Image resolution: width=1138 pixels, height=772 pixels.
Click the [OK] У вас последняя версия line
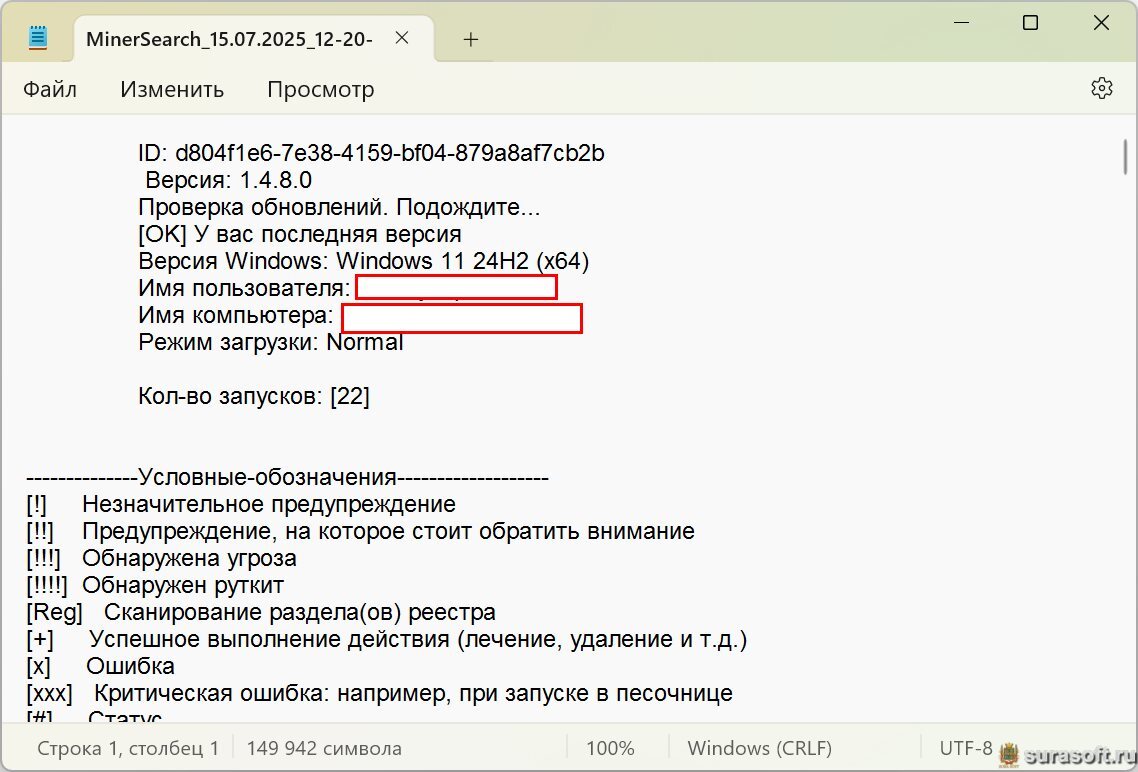point(300,234)
